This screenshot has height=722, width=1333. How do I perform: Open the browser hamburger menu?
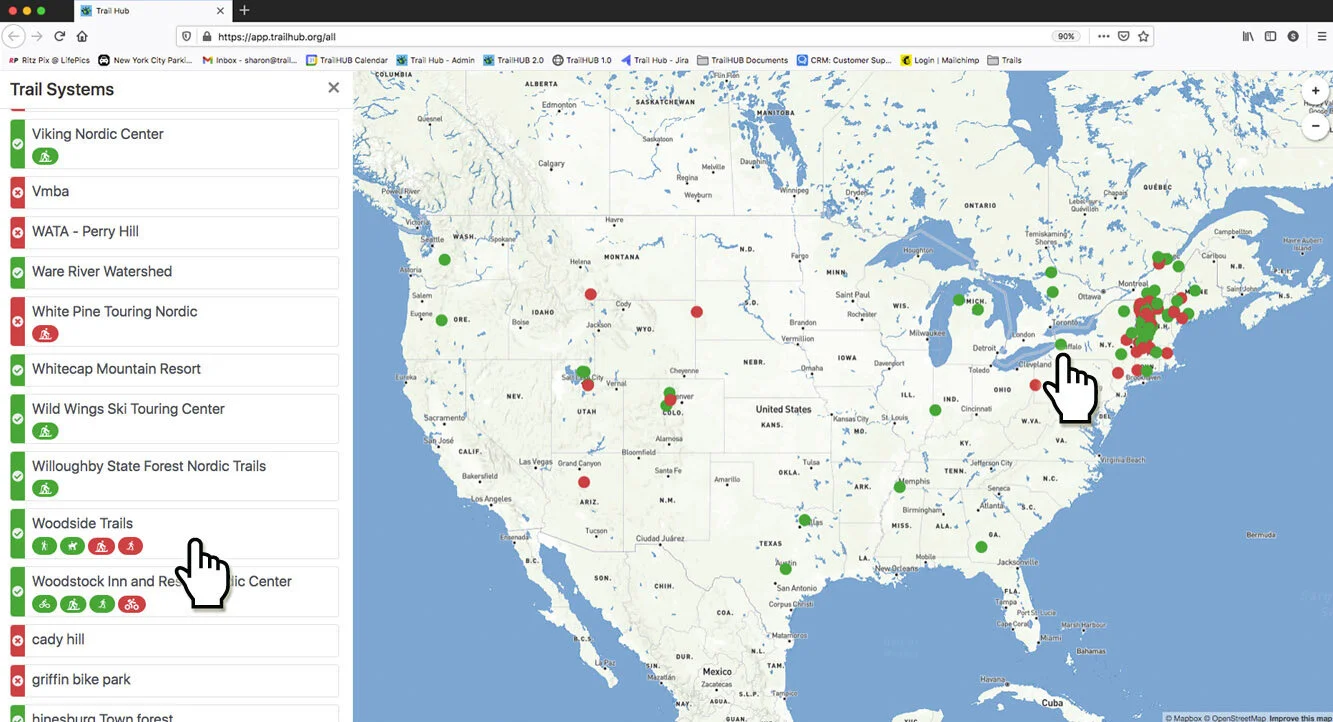point(1321,36)
